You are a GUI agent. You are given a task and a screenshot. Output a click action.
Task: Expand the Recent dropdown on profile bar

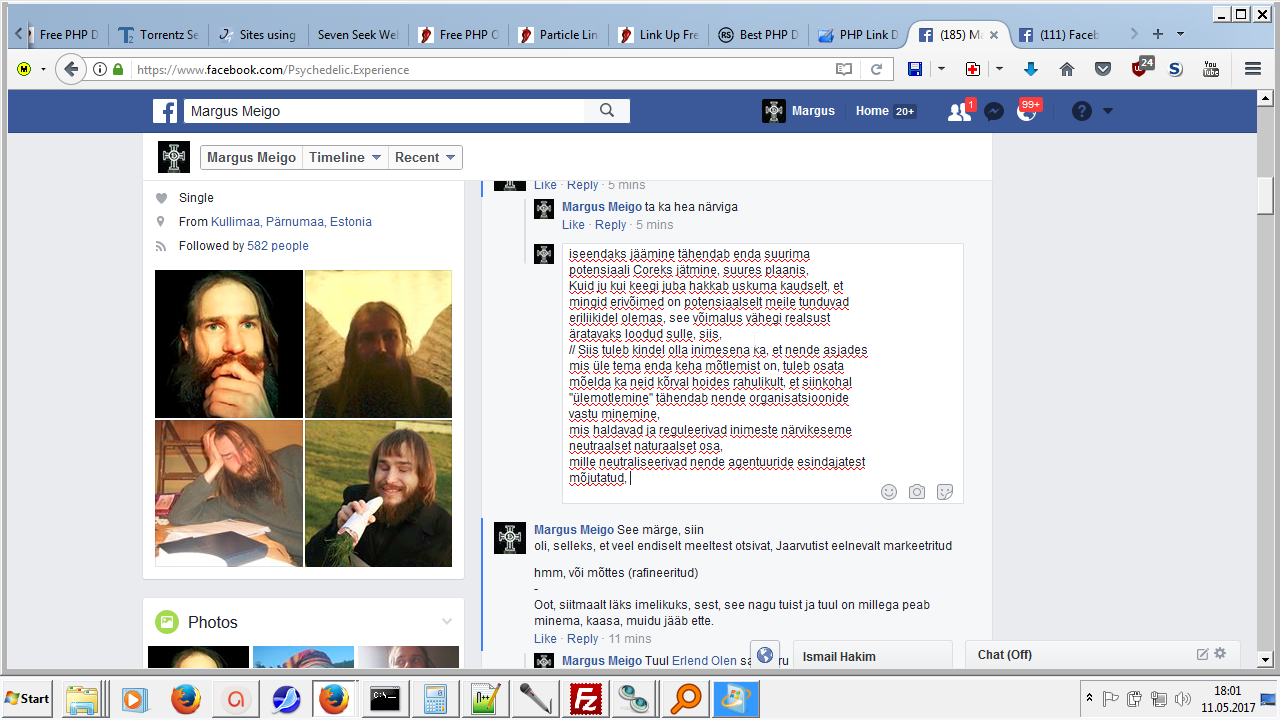tap(425, 157)
